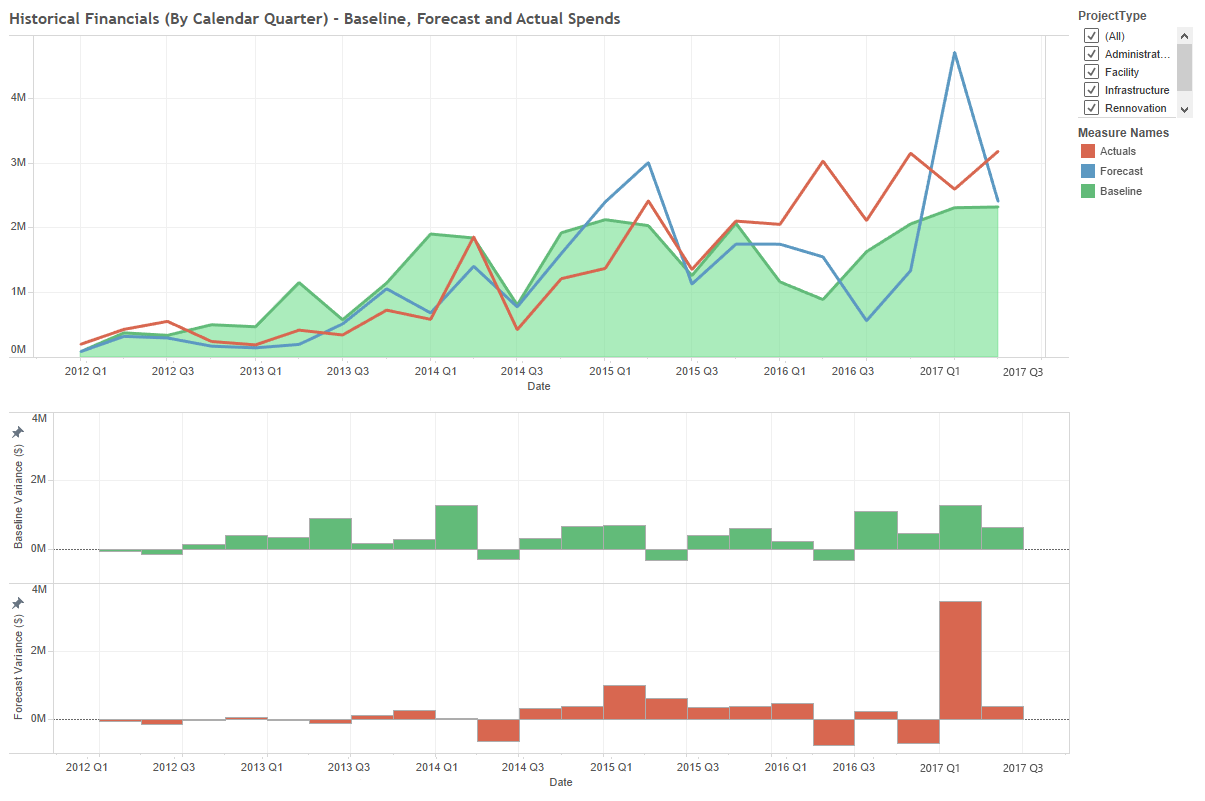Click the pin icon on Forecast Variance axis
This screenshot has height=801, width=1205.
coord(17,604)
